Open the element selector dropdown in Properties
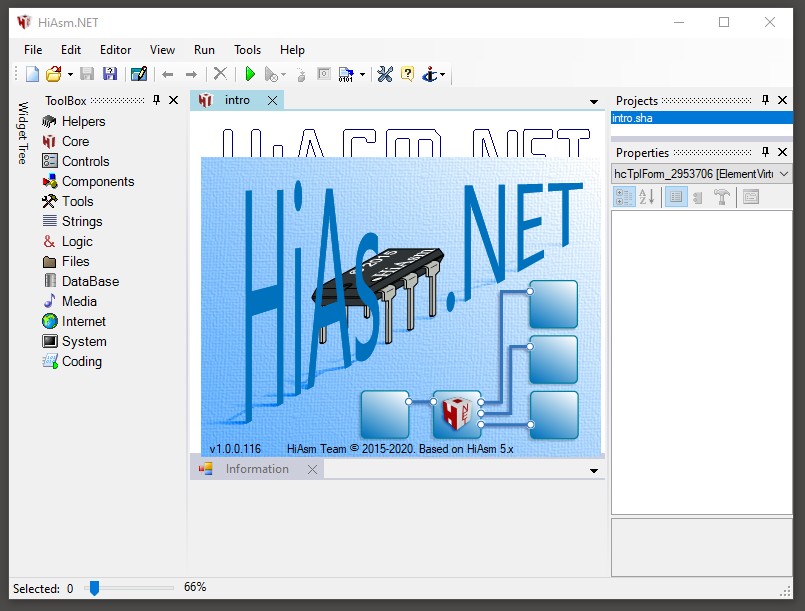The width and height of the screenshot is (805, 611). (x=783, y=174)
